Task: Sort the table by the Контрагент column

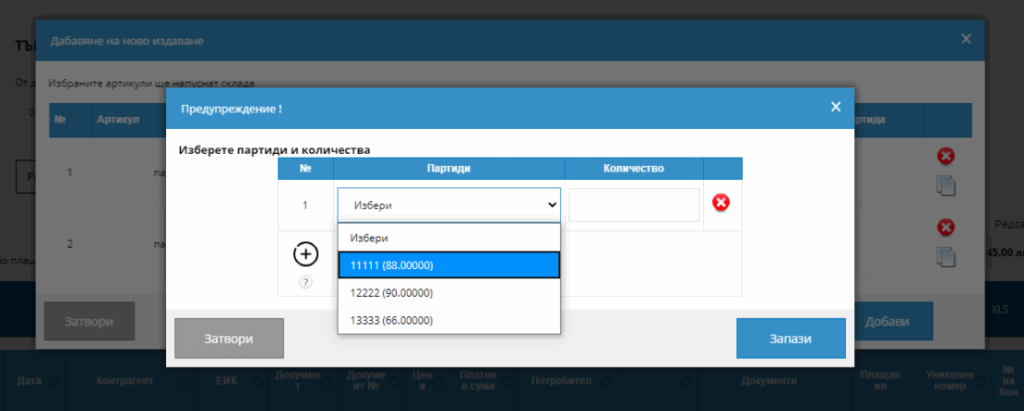Action: point(125,381)
